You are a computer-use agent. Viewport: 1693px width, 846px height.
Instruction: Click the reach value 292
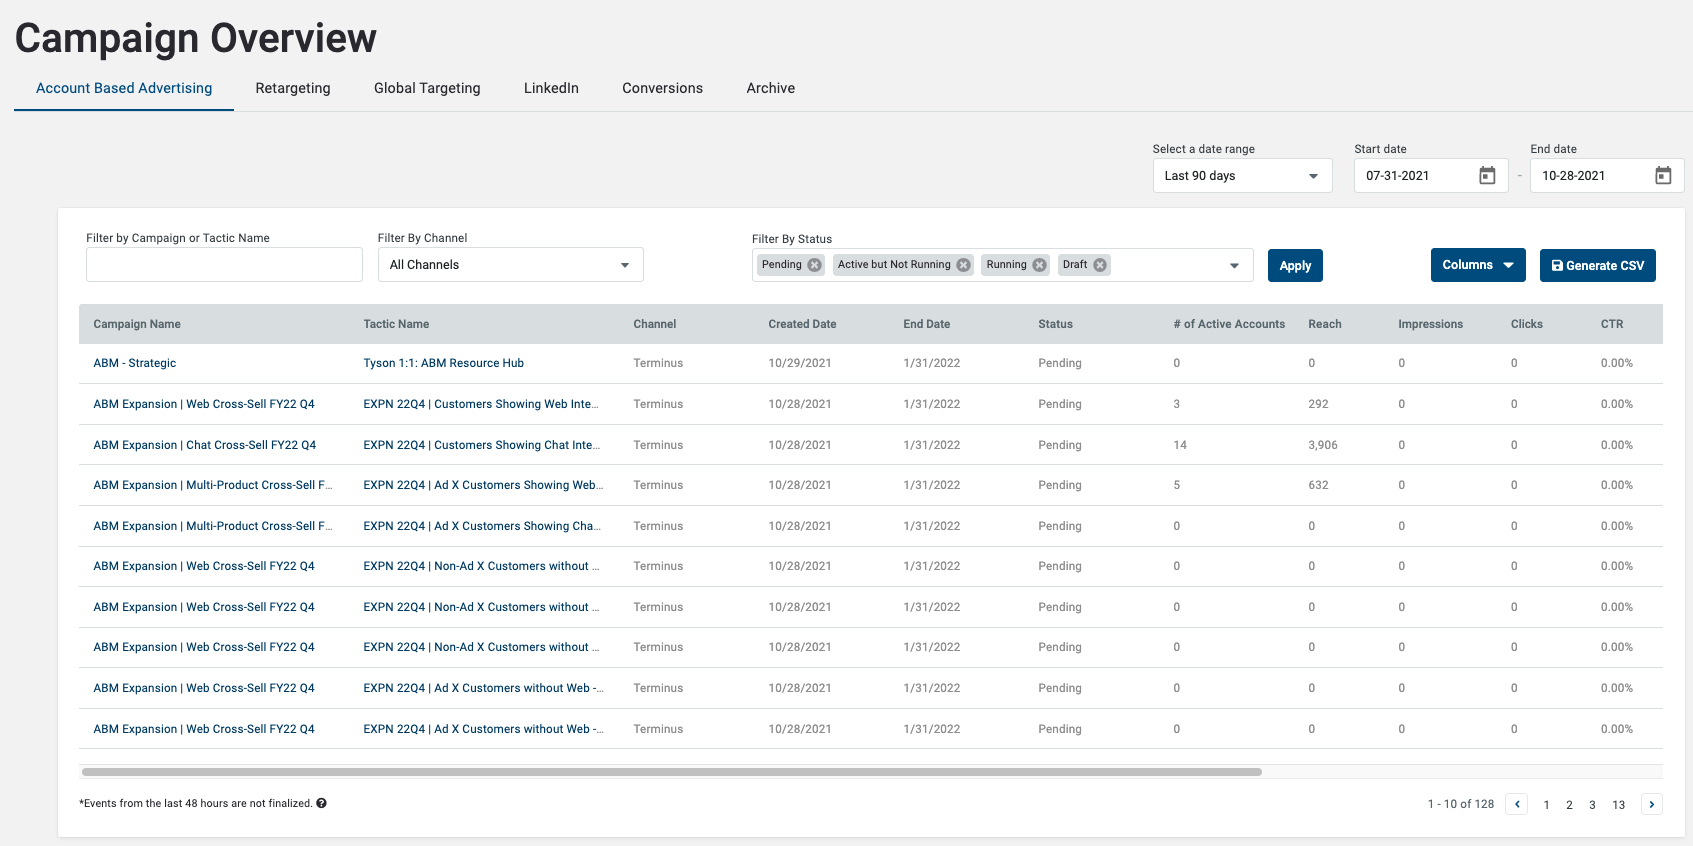click(1318, 404)
